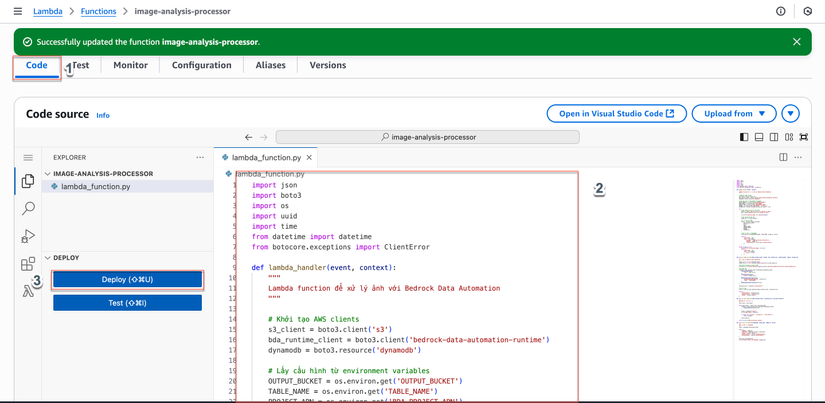
Task: Open Run and Debug view
Action: tap(28, 236)
